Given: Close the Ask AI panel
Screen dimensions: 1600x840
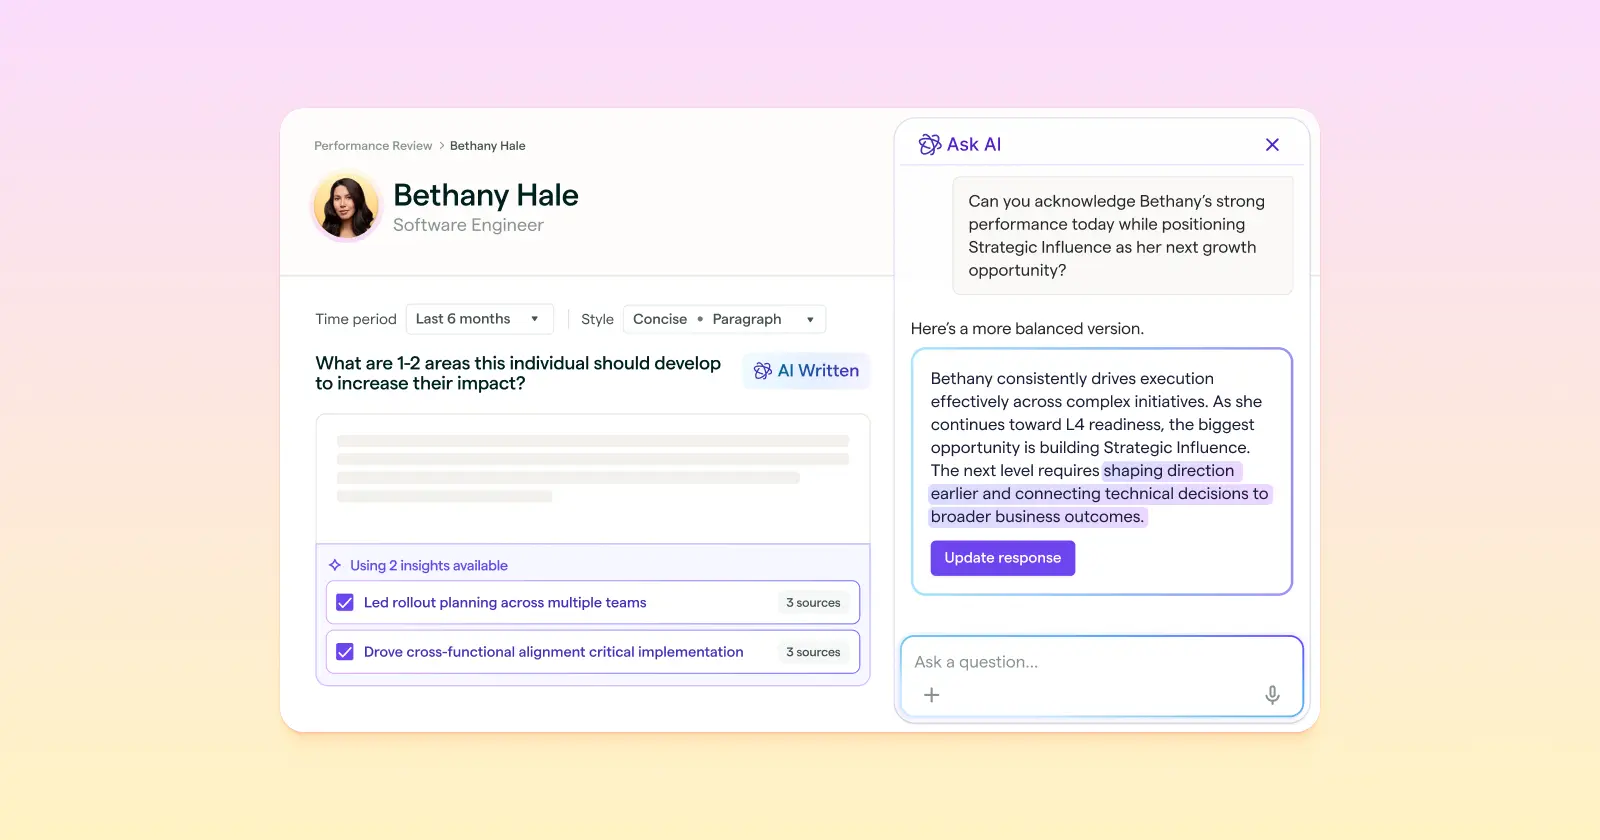Looking at the screenshot, I should click(1272, 145).
